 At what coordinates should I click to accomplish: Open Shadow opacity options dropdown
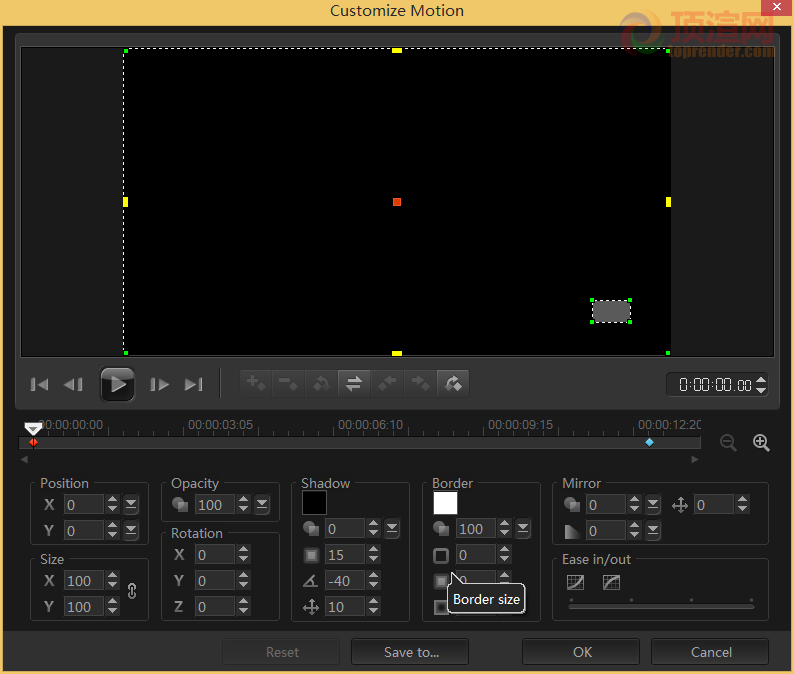click(392, 529)
